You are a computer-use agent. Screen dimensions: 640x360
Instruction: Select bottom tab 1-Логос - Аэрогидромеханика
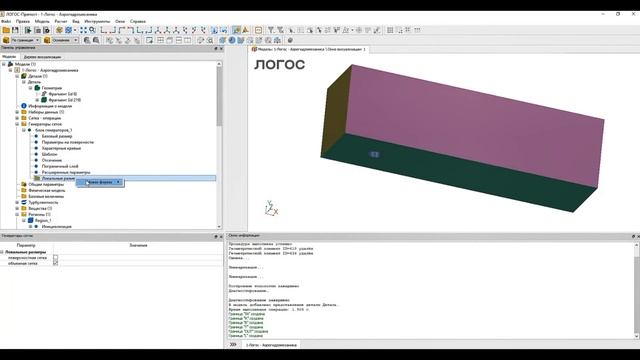(x=271, y=345)
